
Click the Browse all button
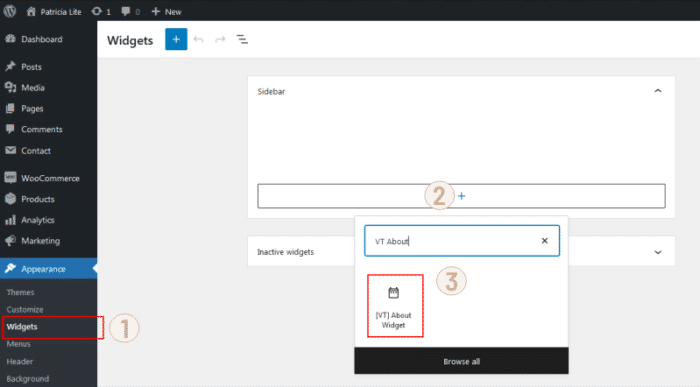pyautogui.click(x=461, y=361)
